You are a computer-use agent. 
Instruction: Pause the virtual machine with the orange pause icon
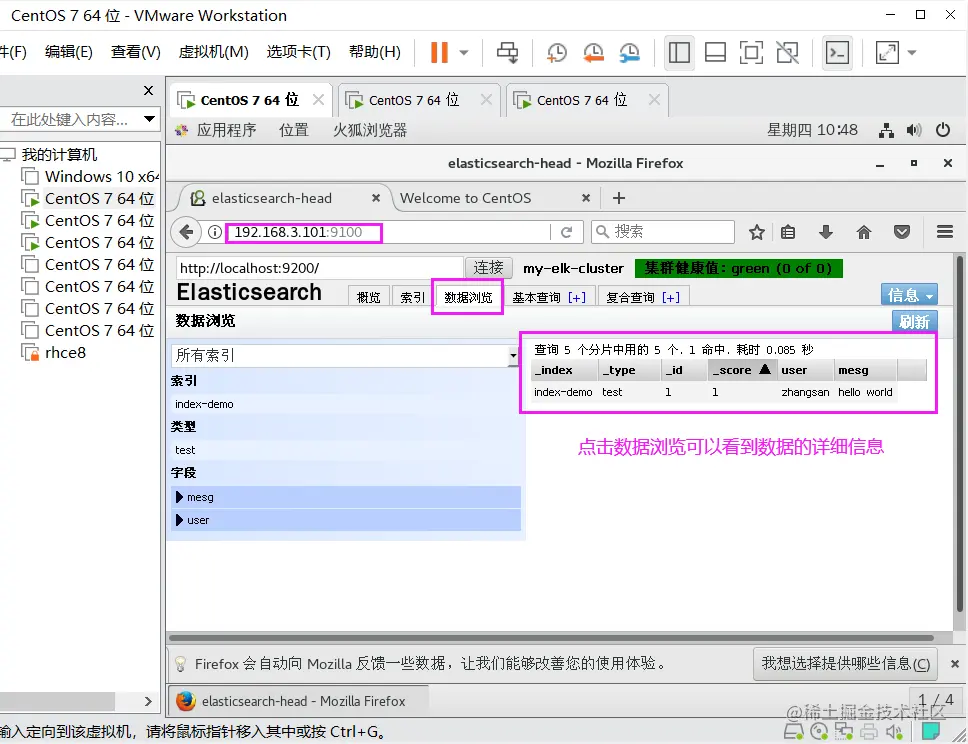[x=439, y=52]
